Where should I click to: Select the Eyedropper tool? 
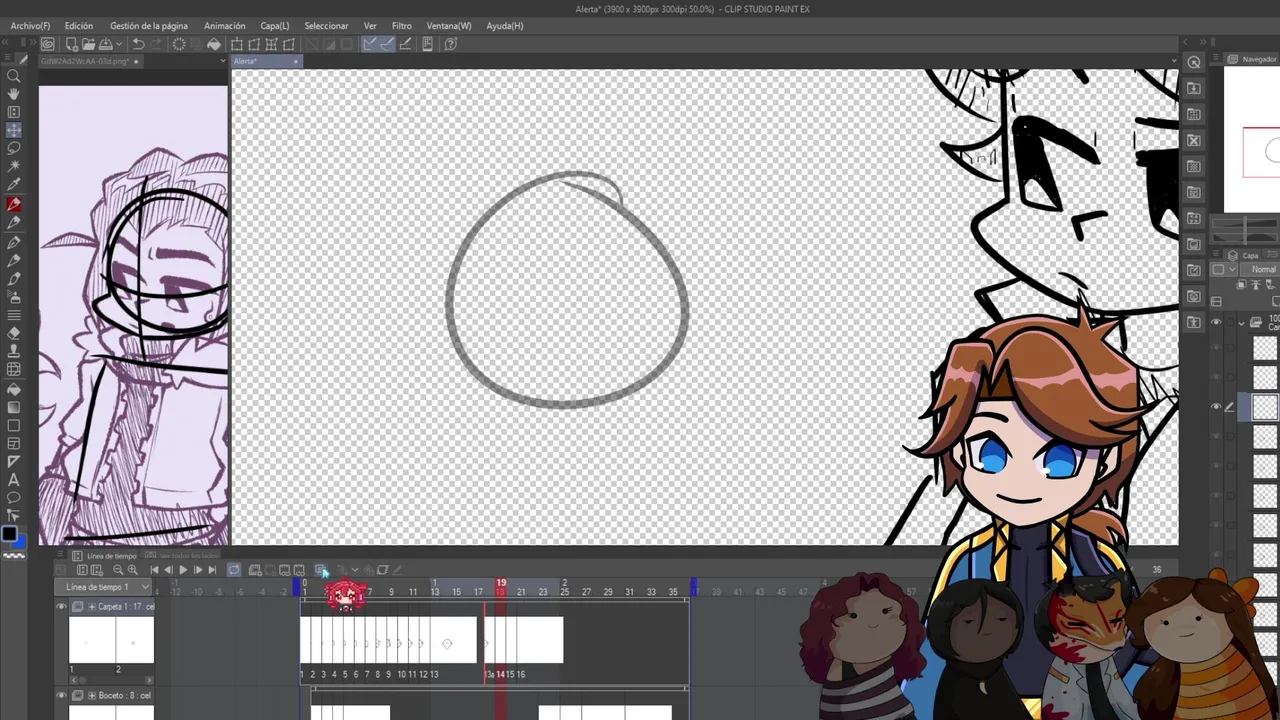14,185
